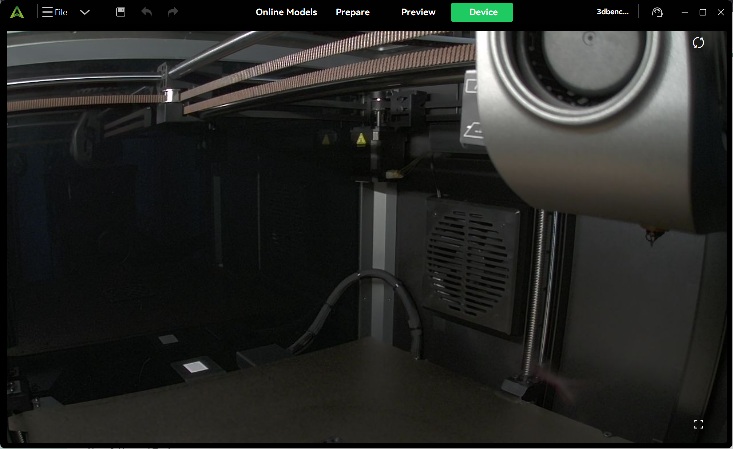This screenshot has height=449, width=733.
Task: Open the Preview tab
Action: tap(418, 12)
